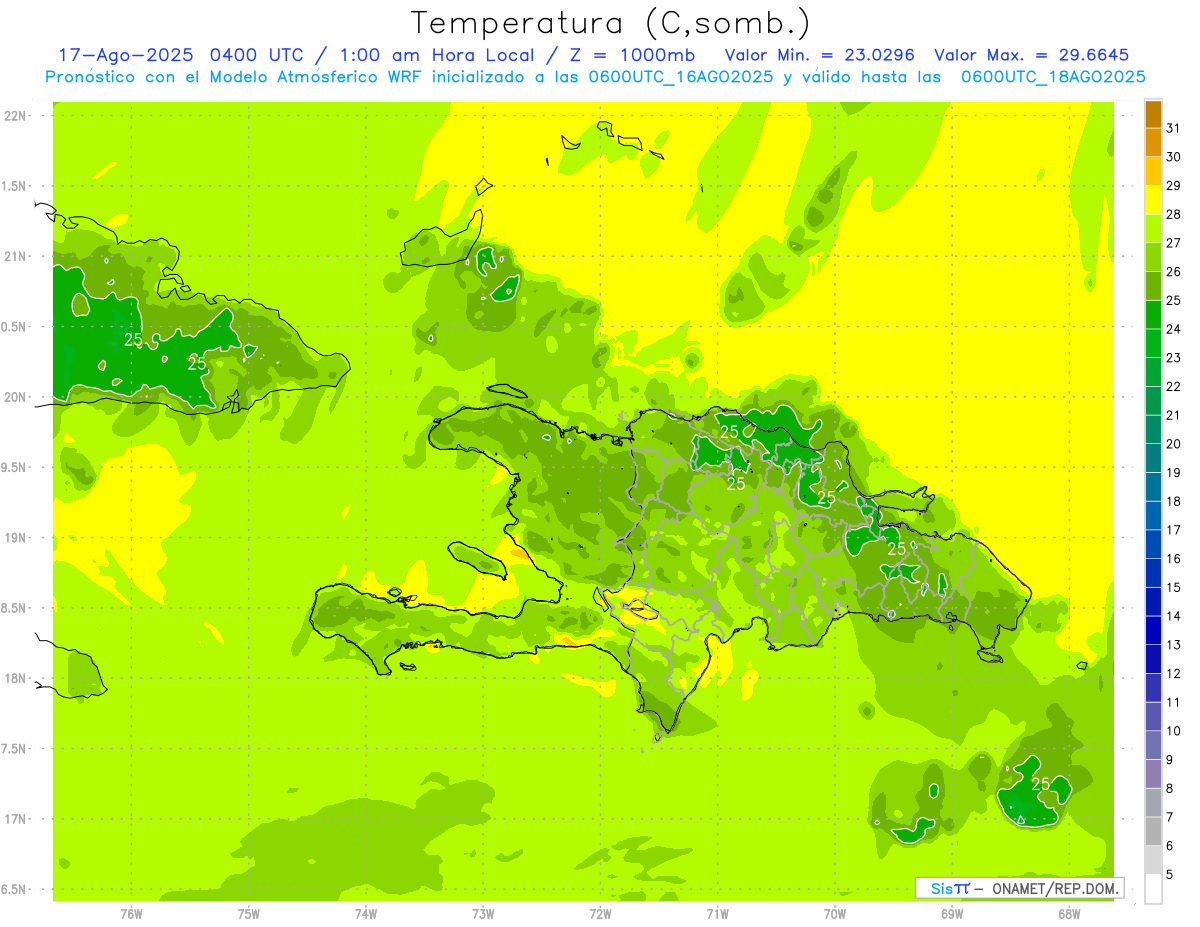Click the white color-scale box below 5
The width and height of the screenshot is (1200, 927).
(1153, 889)
